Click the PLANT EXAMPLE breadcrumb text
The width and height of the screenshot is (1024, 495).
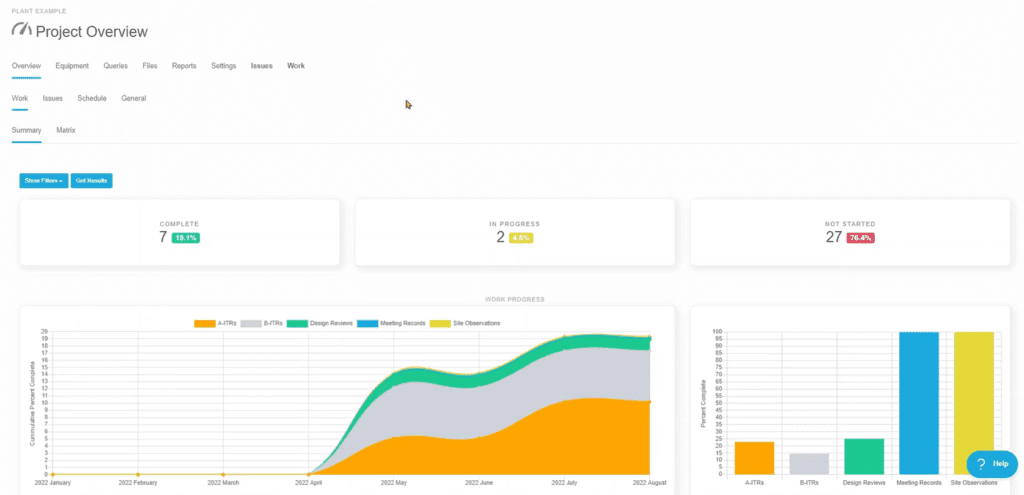[x=39, y=12]
